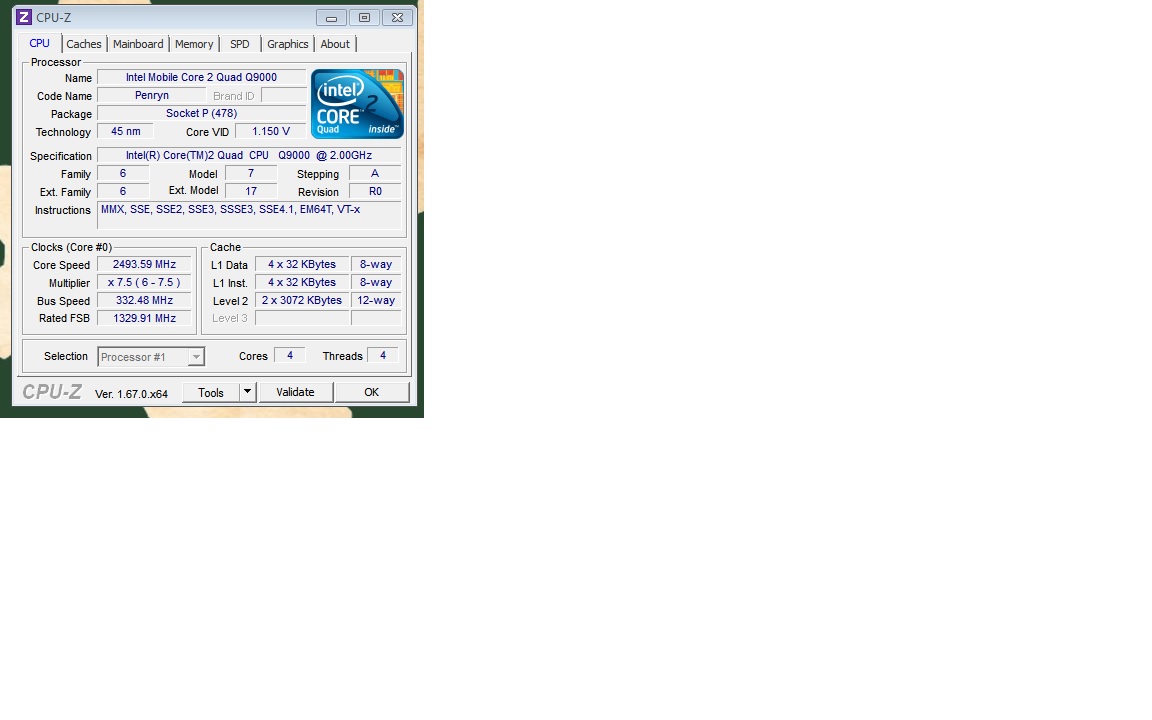Click the Cores count field

pos(289,356)
